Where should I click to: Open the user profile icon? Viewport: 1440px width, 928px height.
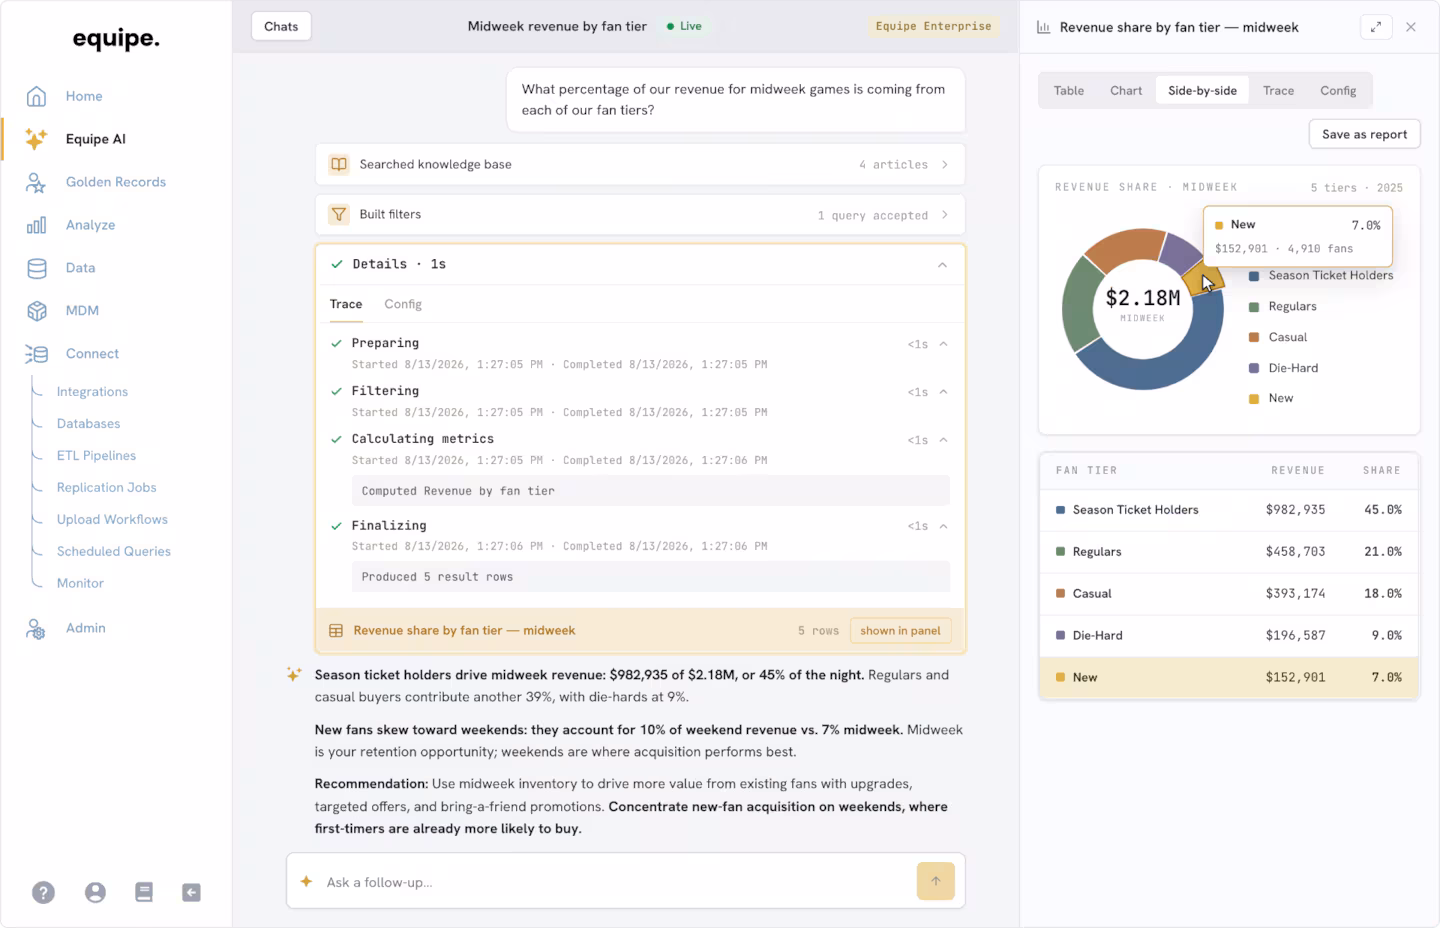(x=95, y=892)
